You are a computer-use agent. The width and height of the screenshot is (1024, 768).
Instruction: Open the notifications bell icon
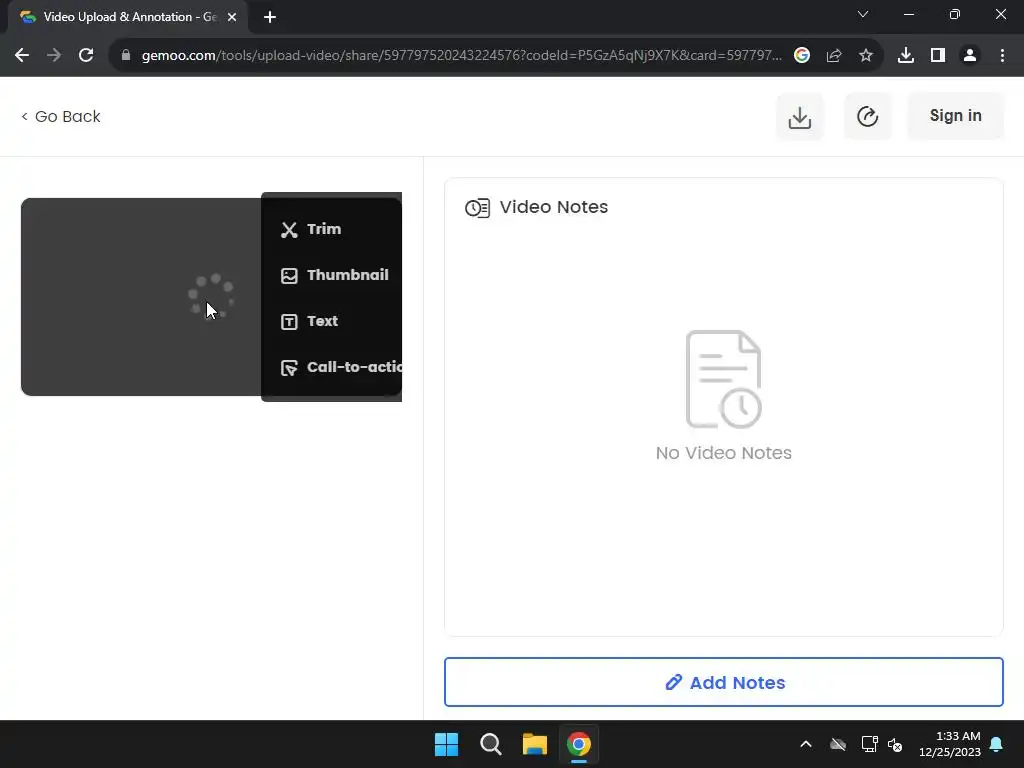click(x=997, y=744)
